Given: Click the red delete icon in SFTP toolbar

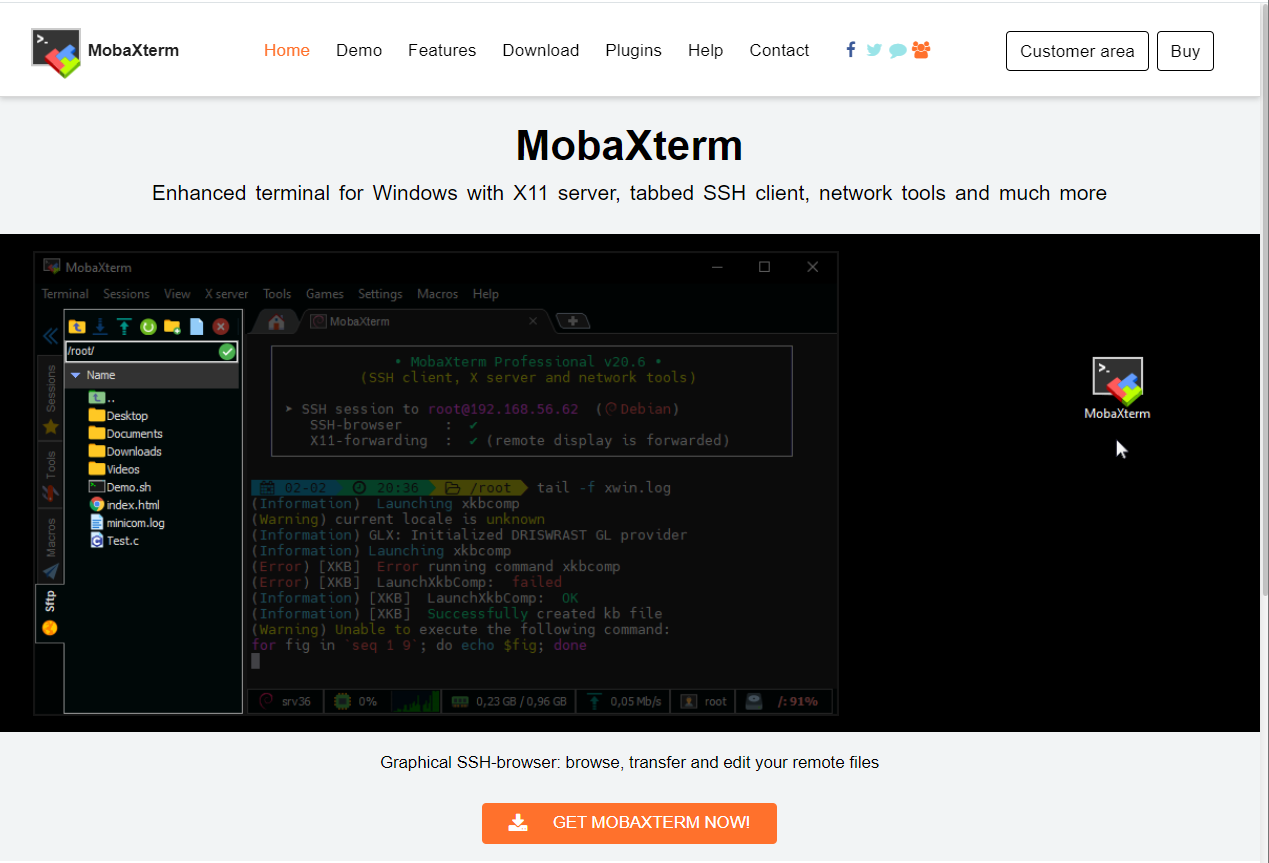Looking at the screenshot, I should (x=221, y=326).
